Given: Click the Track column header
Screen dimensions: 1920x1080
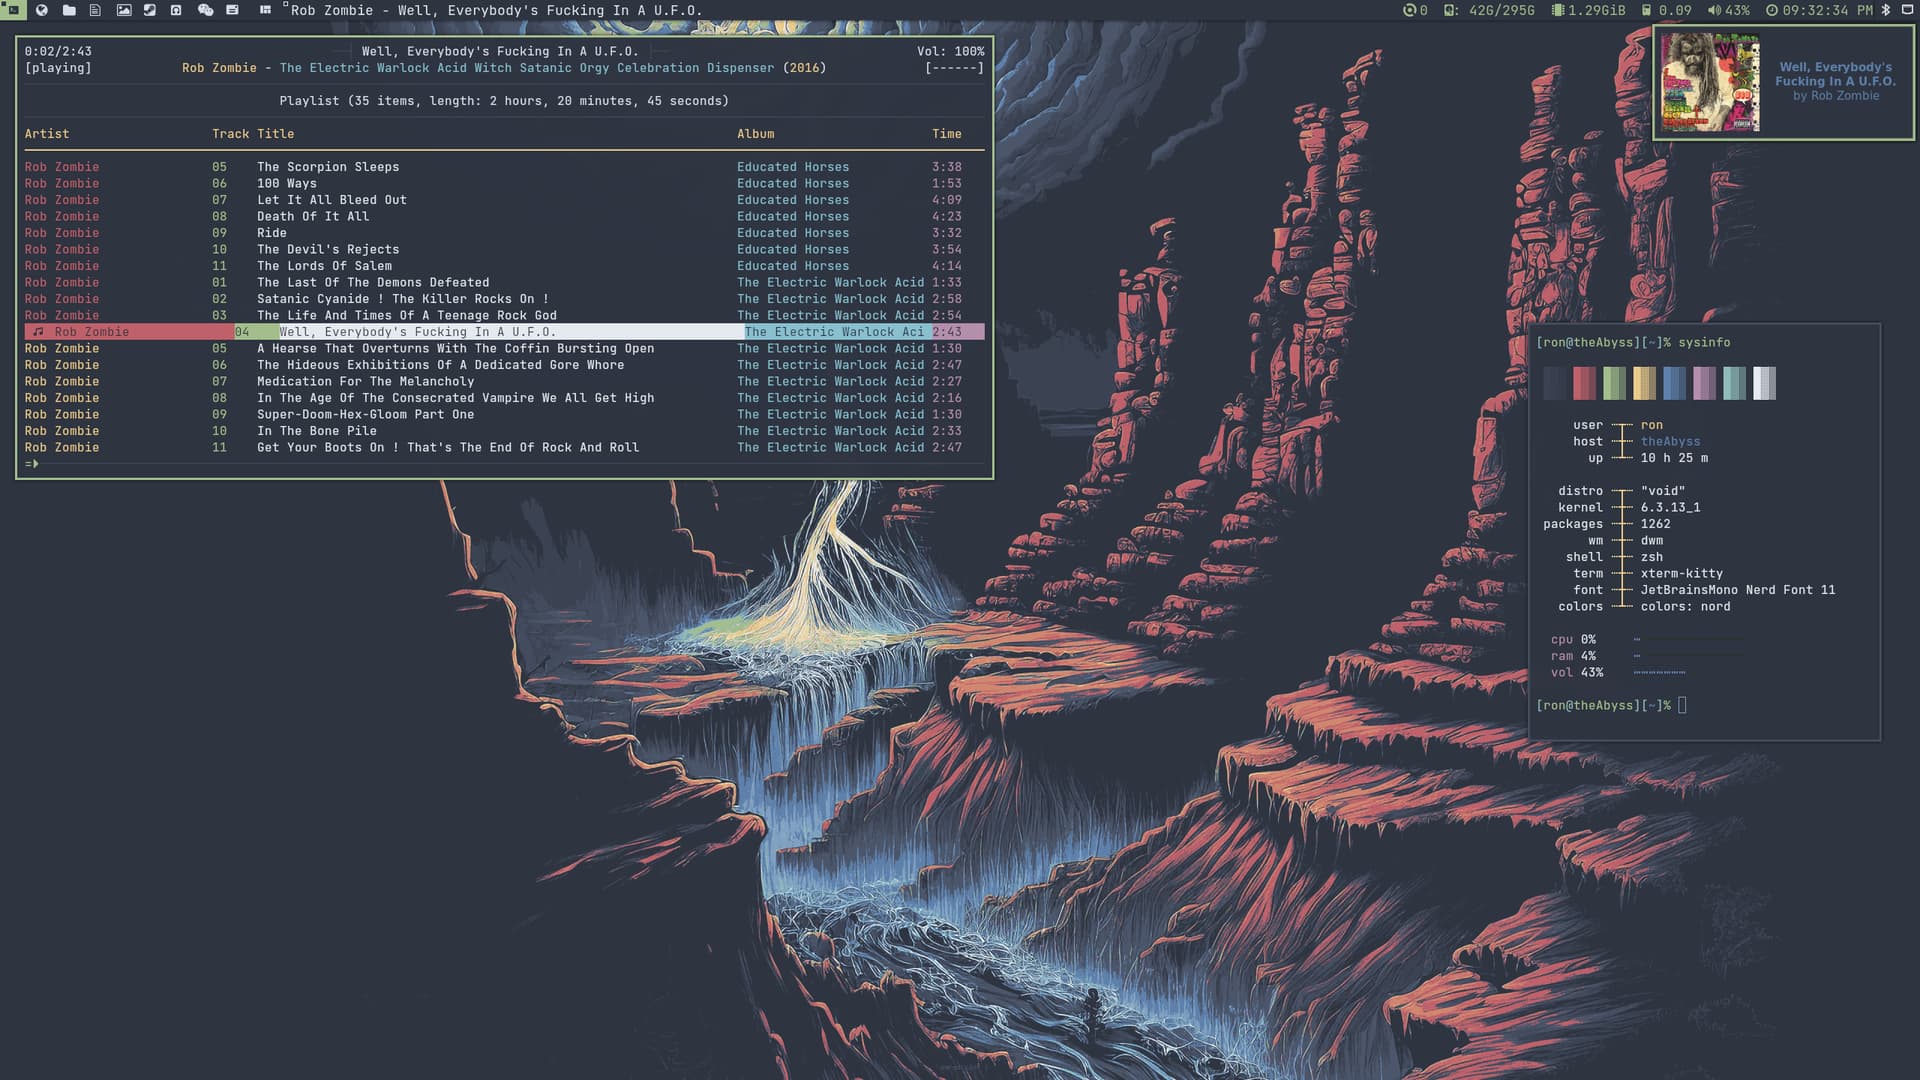Looking at the screenshot, I should 230,134.
